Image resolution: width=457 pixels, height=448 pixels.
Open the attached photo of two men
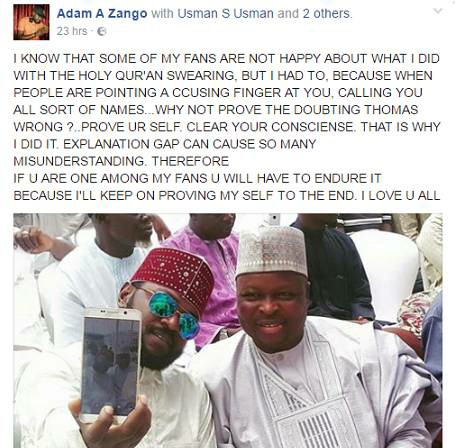(x=228, y=331)
